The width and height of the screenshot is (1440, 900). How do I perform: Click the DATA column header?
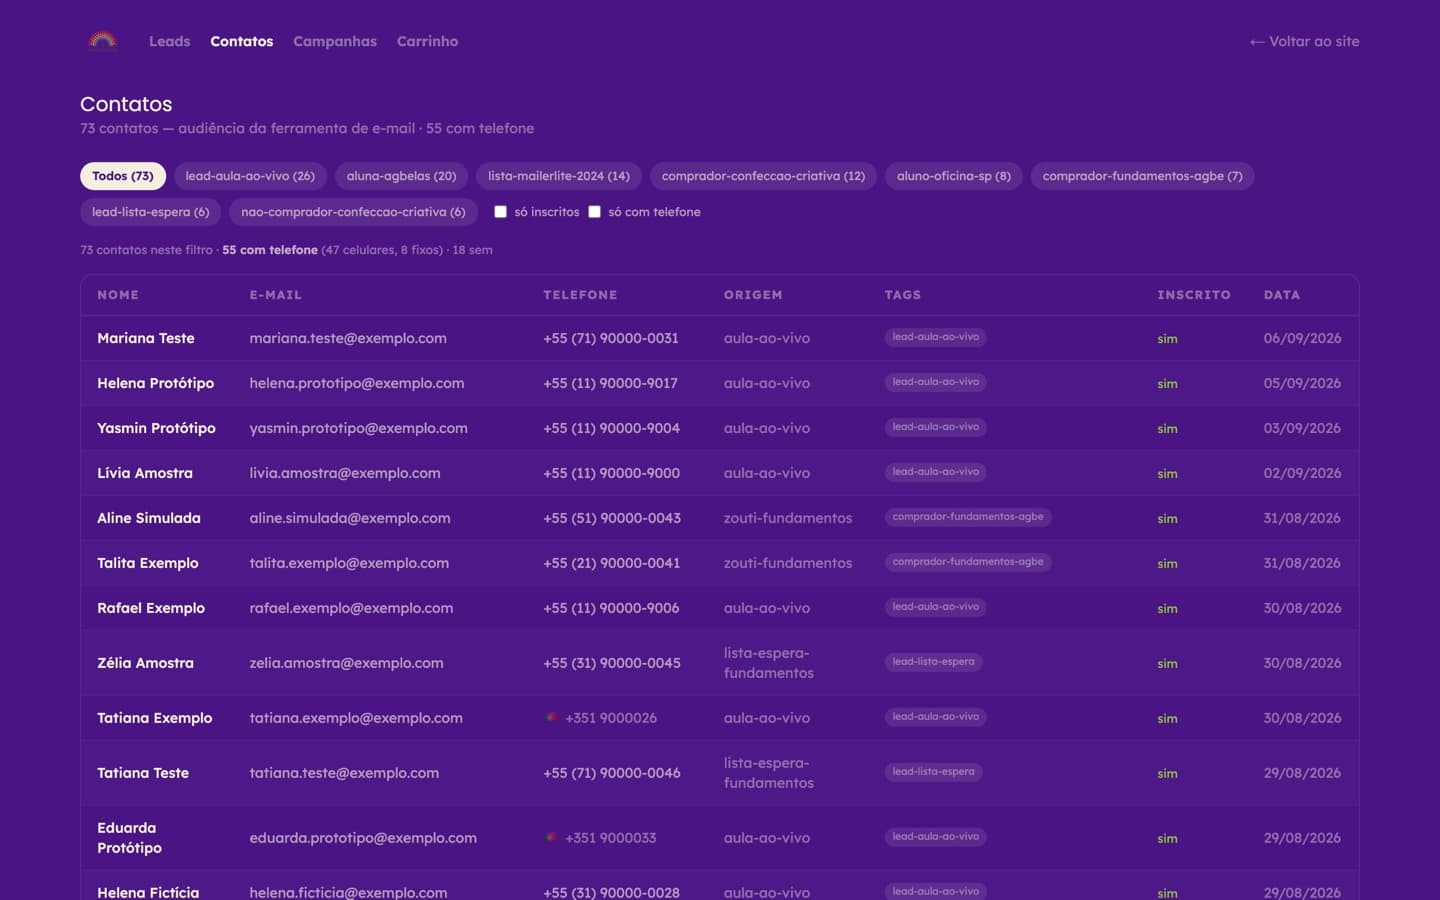pos(1282,295)
